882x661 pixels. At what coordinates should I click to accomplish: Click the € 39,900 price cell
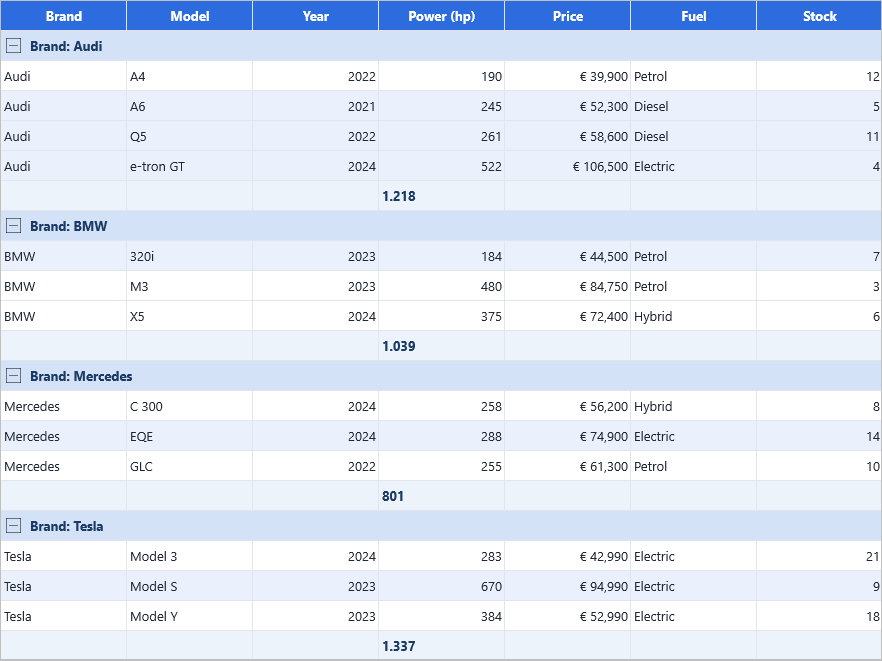click(568, 76)
